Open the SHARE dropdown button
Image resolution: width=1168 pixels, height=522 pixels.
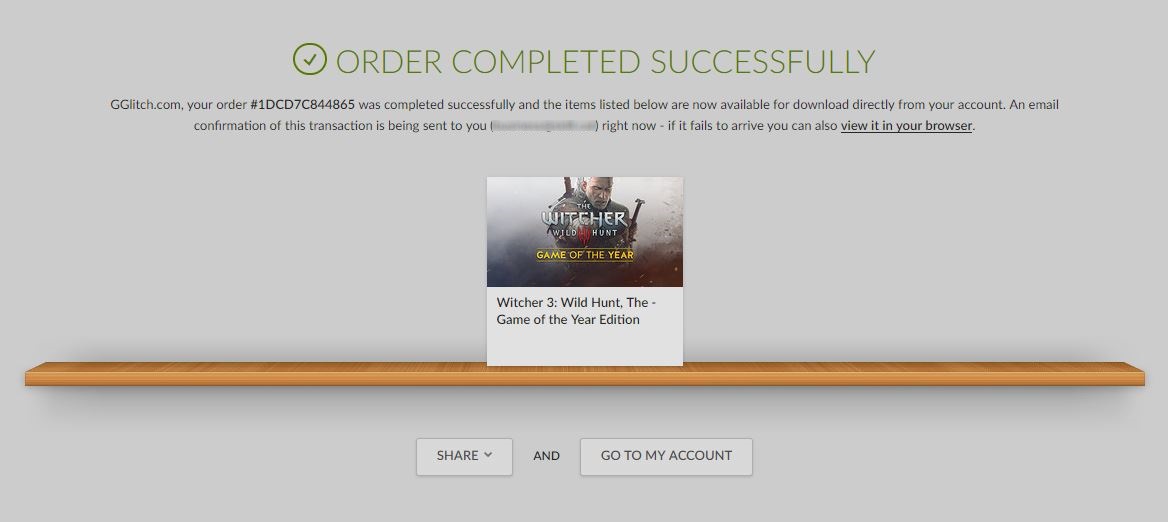(464, 456)
